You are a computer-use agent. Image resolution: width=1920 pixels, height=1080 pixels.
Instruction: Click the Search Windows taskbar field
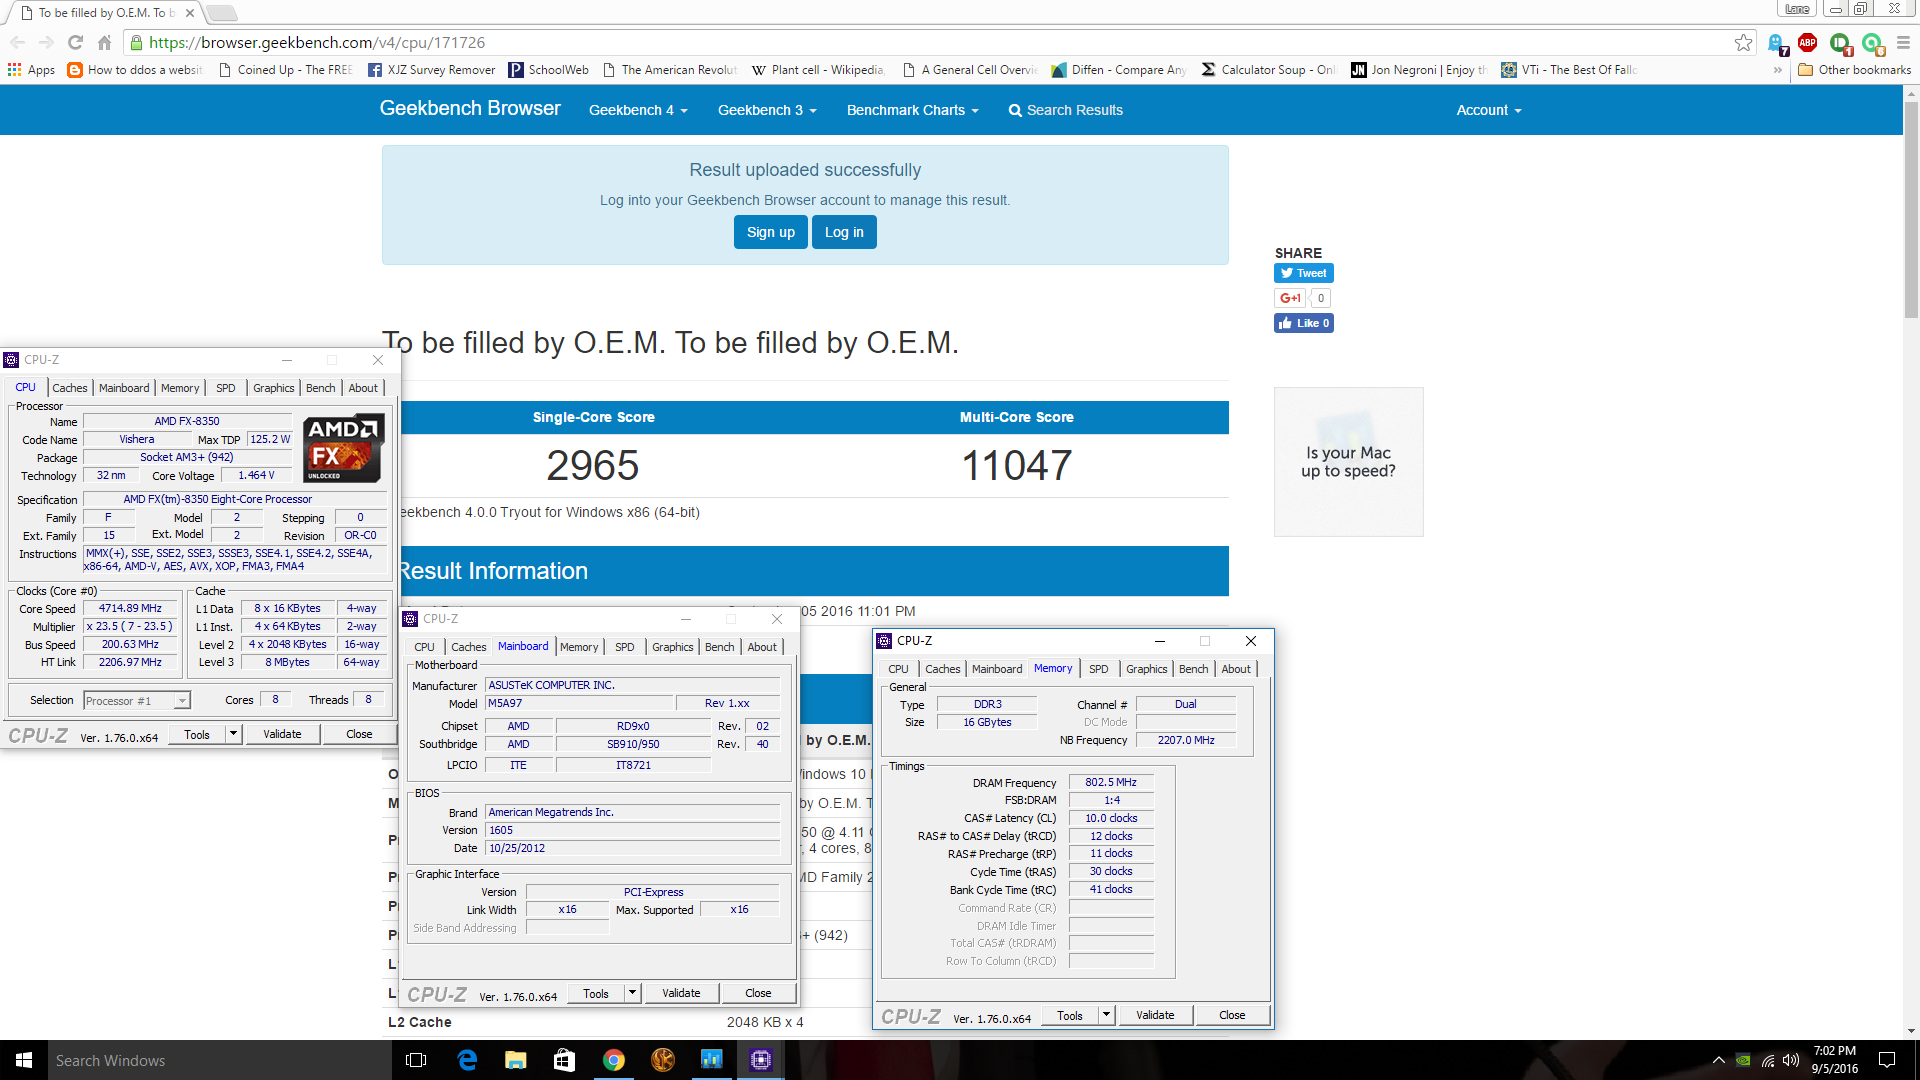(x=220, y=1060)
